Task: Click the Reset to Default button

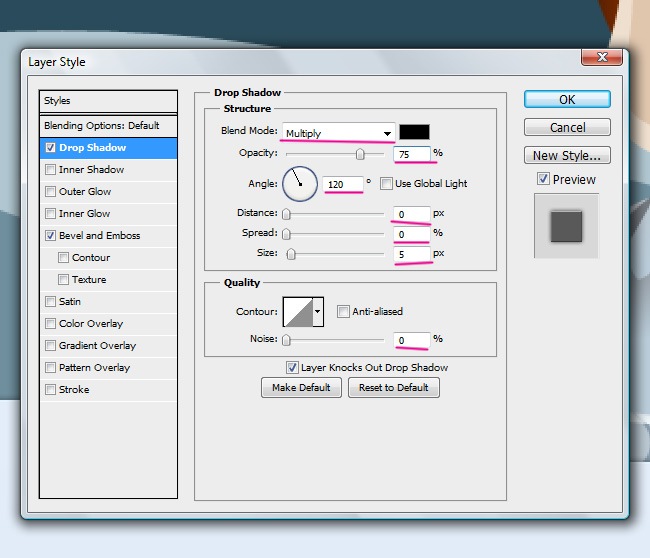Action: pos(393,388)
